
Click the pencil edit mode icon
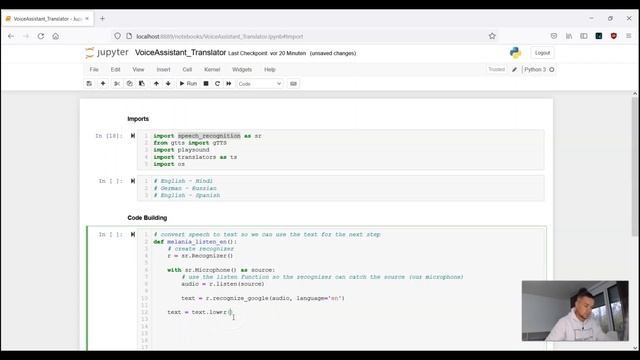coord(514,70)
